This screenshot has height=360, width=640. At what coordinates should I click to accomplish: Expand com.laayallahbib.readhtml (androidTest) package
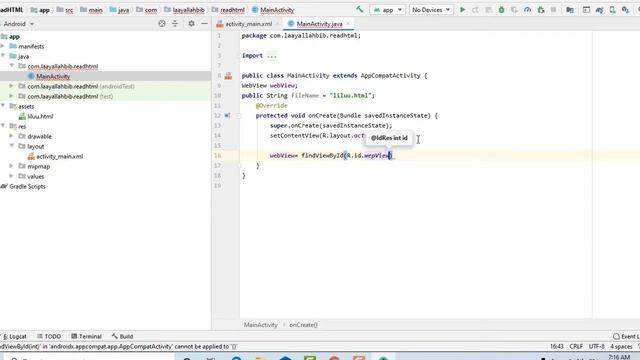(x=11, y=86)
